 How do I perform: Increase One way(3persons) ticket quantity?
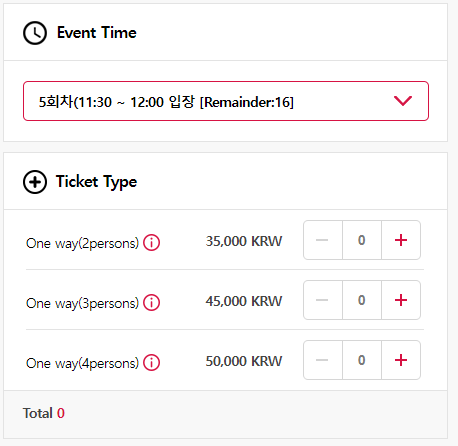[x=401, y=300]
